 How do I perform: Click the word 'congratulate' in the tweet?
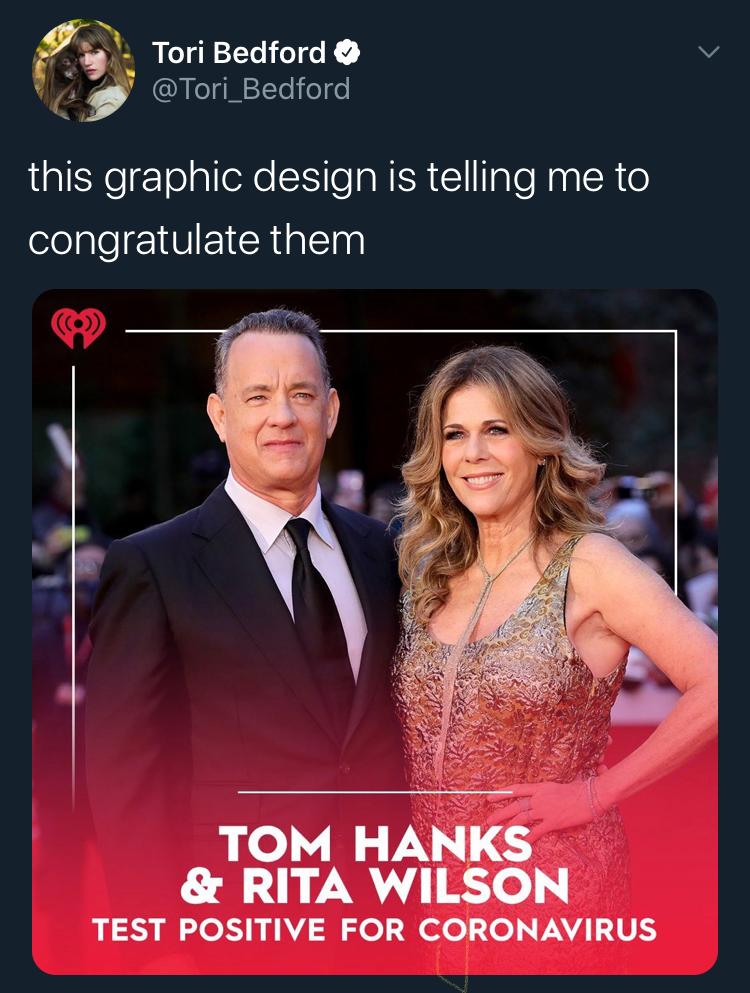pos(144,241)
